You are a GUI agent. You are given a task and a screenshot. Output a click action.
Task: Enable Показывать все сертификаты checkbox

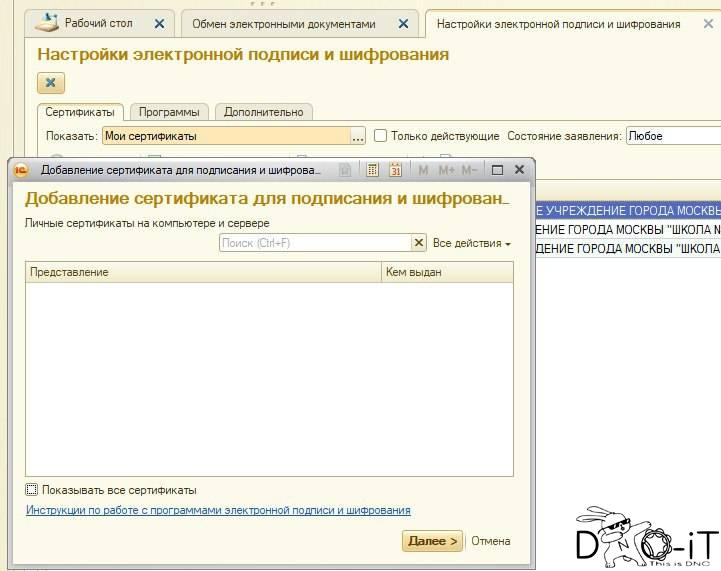(x=32, y=490)
